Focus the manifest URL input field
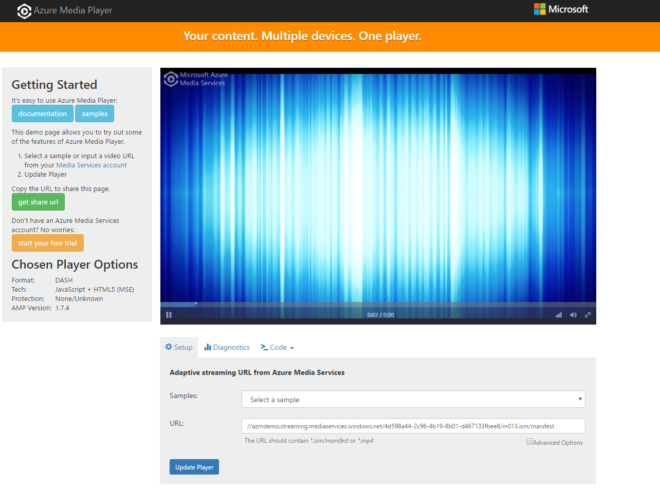Viewport: 660px width, 491px height. [x=413, y=426]
